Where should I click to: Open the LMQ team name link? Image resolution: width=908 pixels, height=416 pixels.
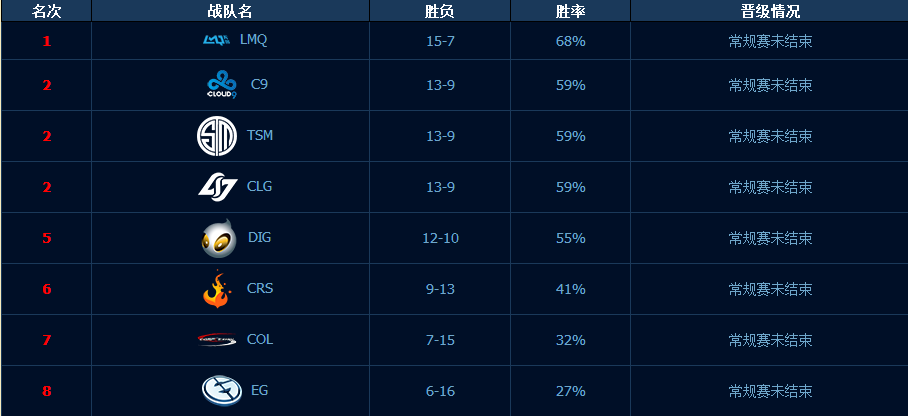point(254,40)
